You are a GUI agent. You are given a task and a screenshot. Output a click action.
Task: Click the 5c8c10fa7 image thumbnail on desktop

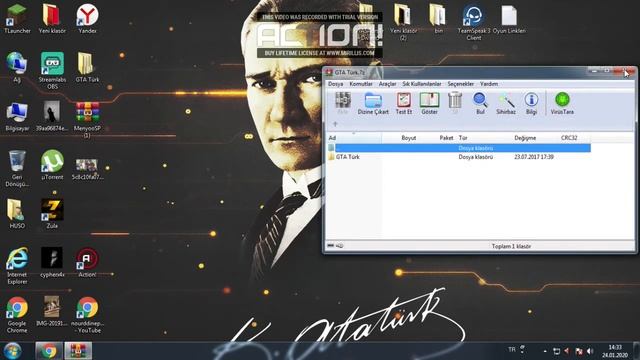coord(87,168)
